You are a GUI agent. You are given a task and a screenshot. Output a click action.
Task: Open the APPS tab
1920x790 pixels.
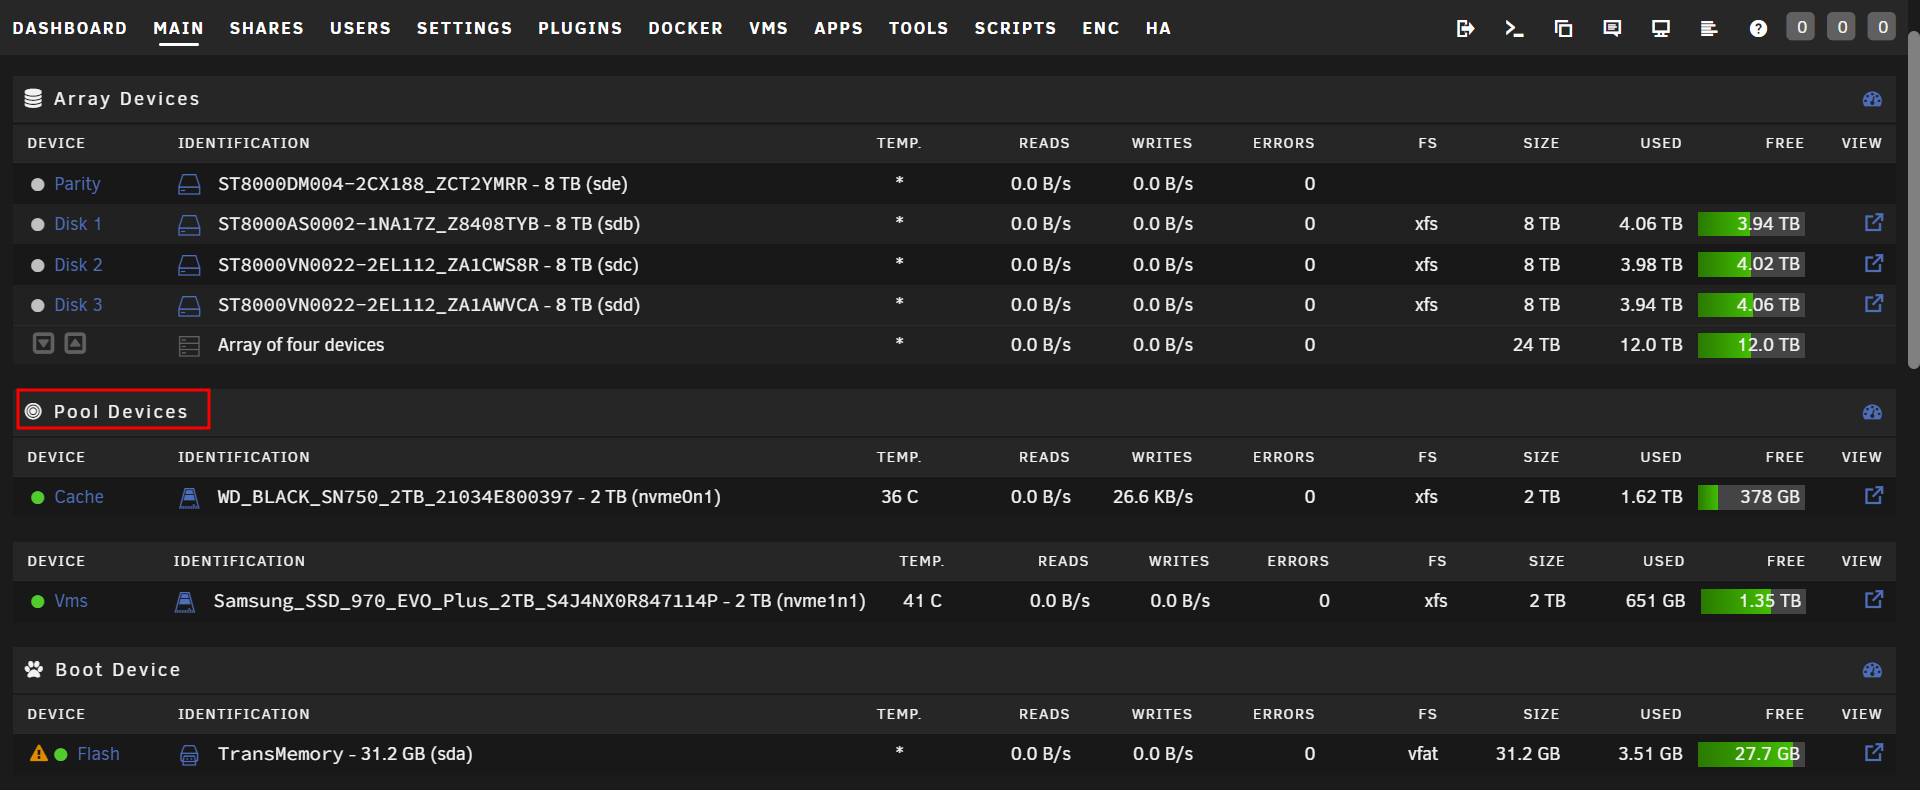(839, 28)
